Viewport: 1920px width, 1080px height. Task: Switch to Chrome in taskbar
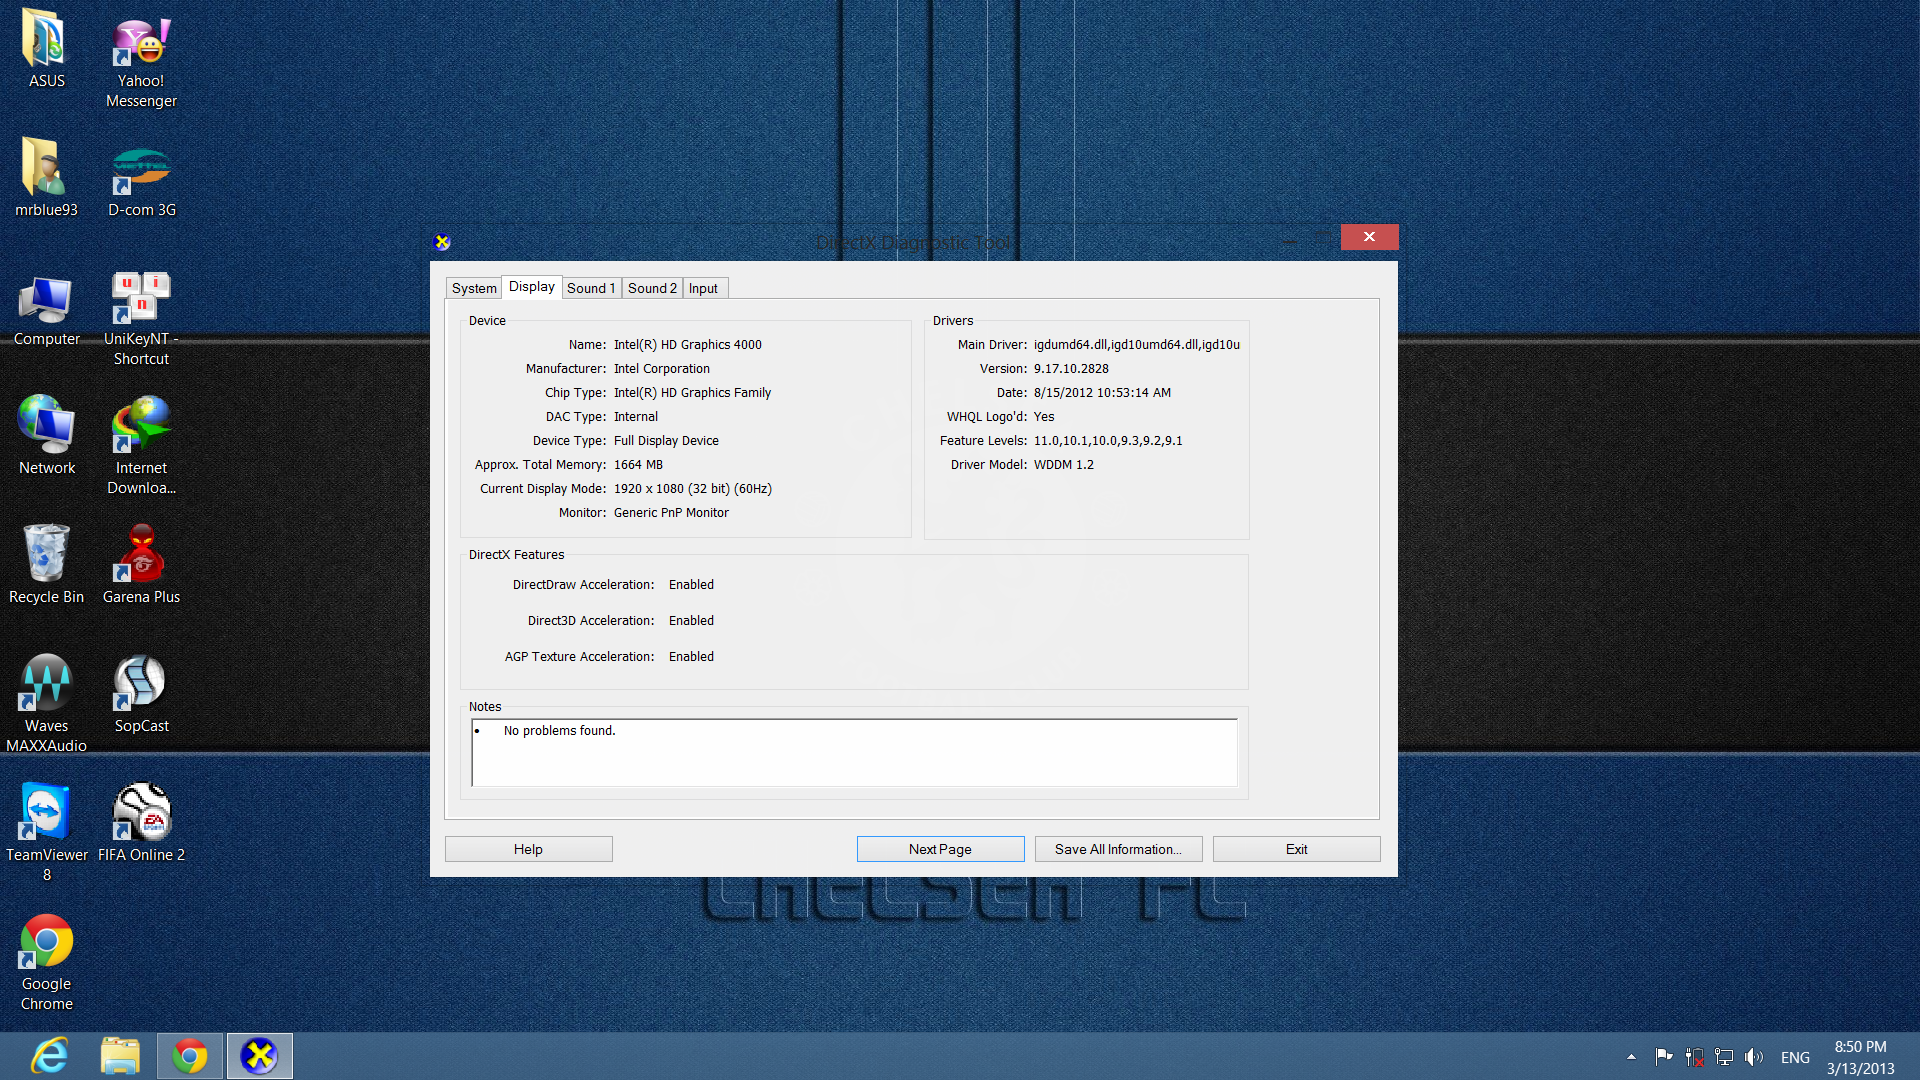190,1056
